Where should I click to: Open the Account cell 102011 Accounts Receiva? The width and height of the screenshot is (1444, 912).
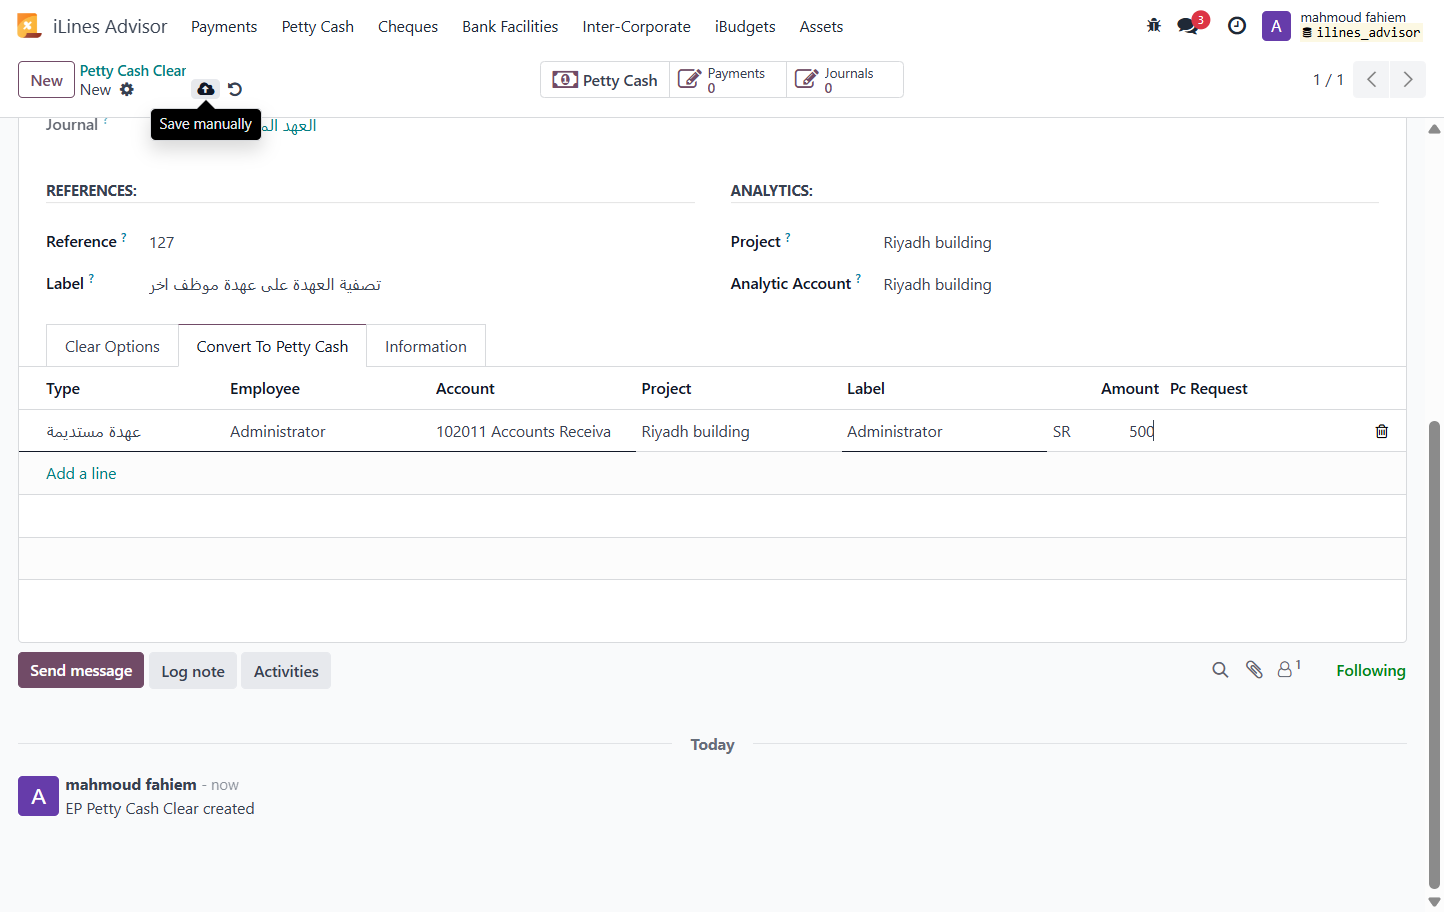tap(533, 431)
